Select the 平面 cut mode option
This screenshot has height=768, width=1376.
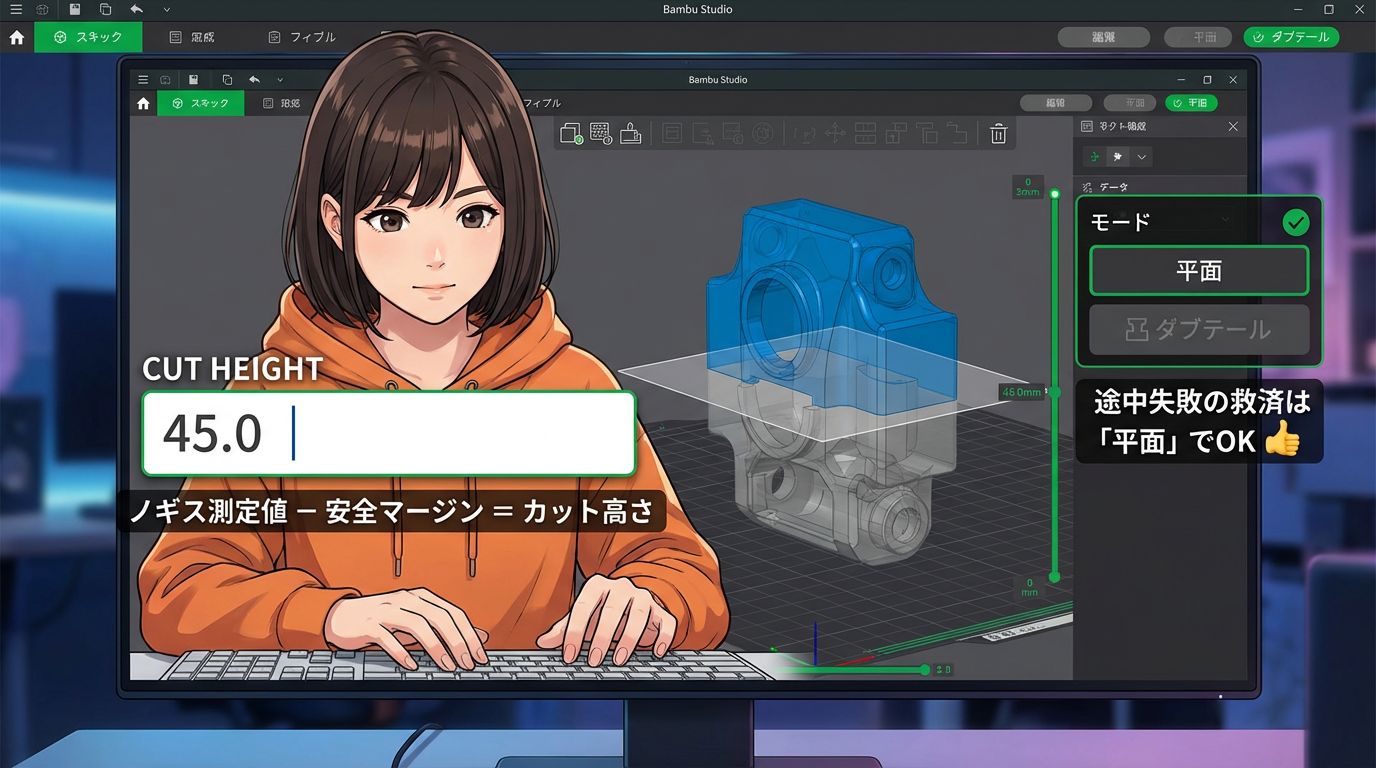pyautogui.click(x=1199, y=271)
